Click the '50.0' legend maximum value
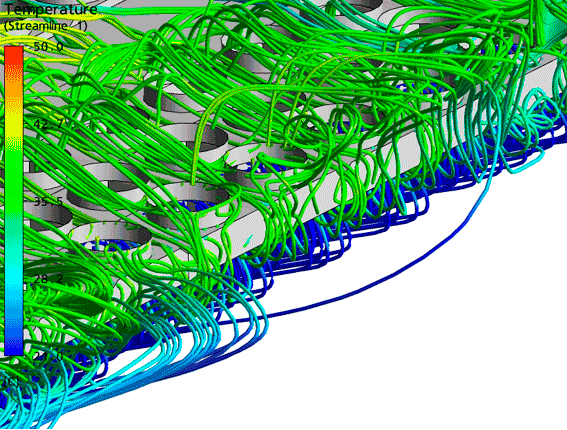This screenshot has width=567, height=430. coord(48,47)
